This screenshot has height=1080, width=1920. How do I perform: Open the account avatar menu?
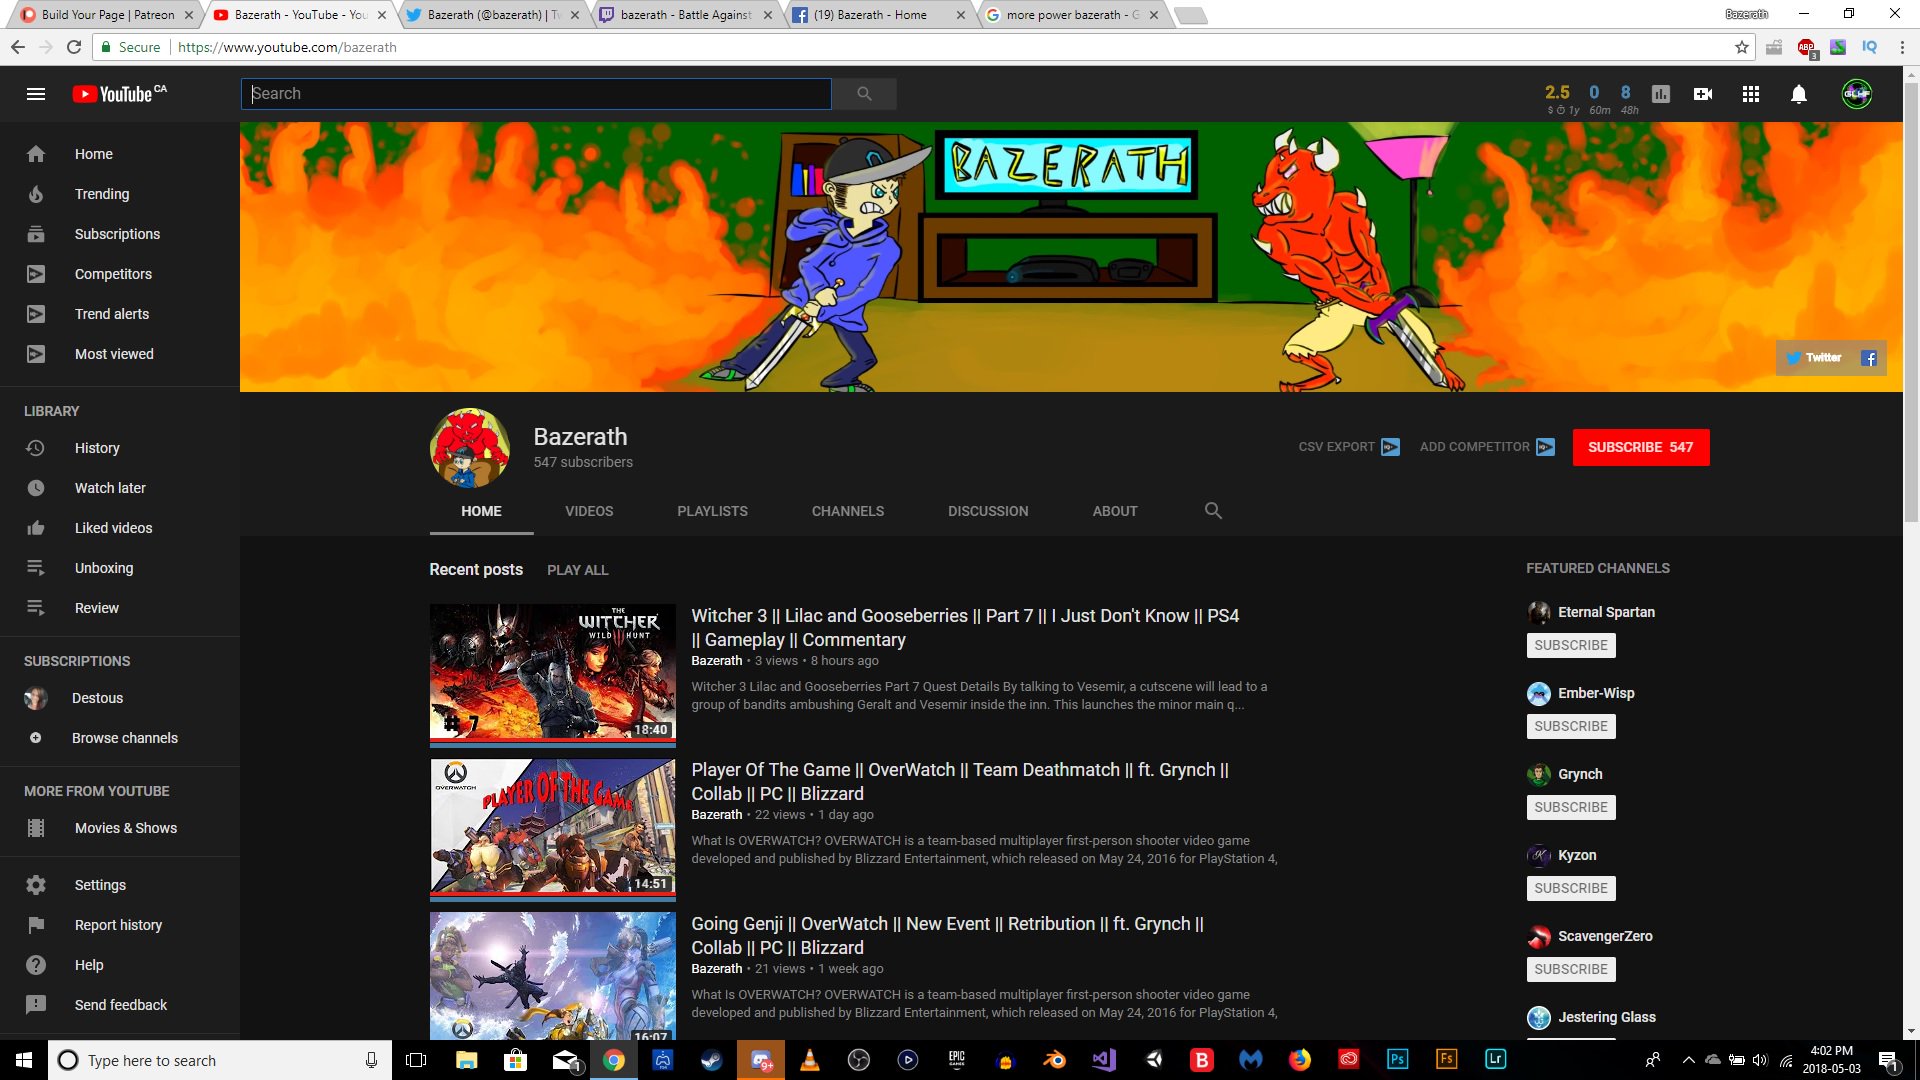point(1857,94)
